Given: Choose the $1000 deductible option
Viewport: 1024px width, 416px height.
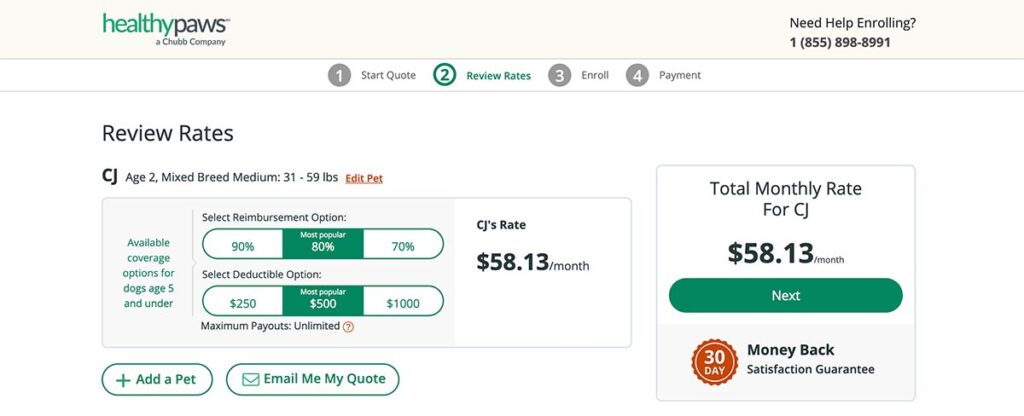Looking at the screenshot, I should tap(403, 301).
